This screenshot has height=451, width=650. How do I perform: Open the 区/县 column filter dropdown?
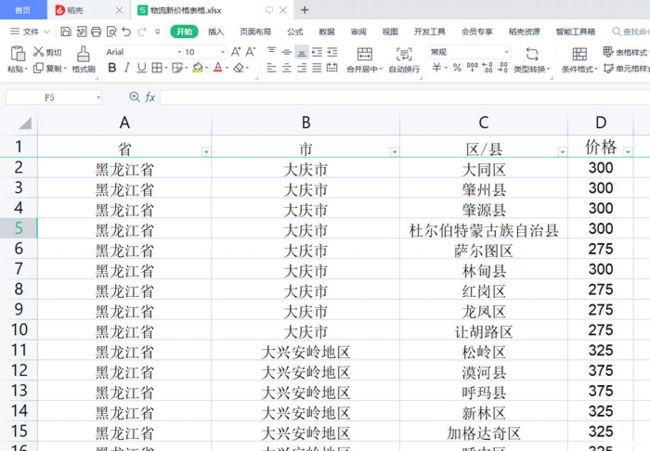(562, 152)
